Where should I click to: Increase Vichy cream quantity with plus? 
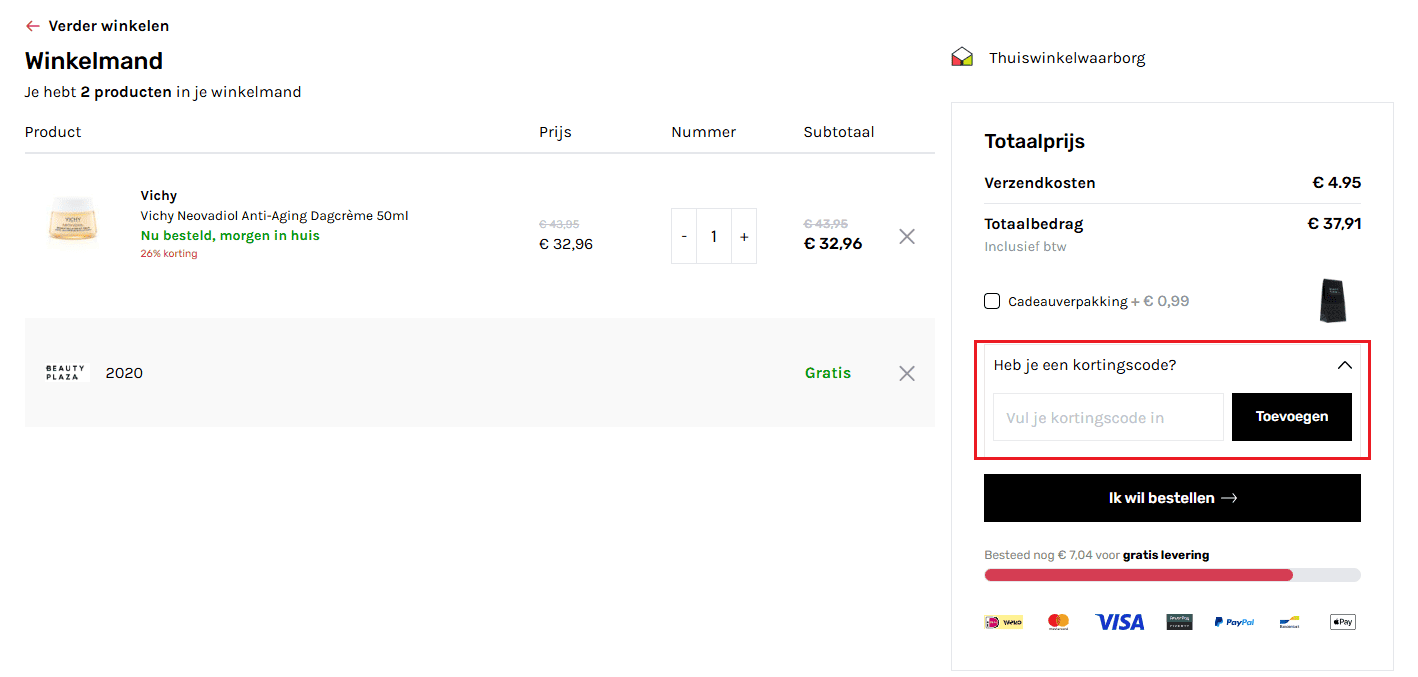tap(744, 236)
